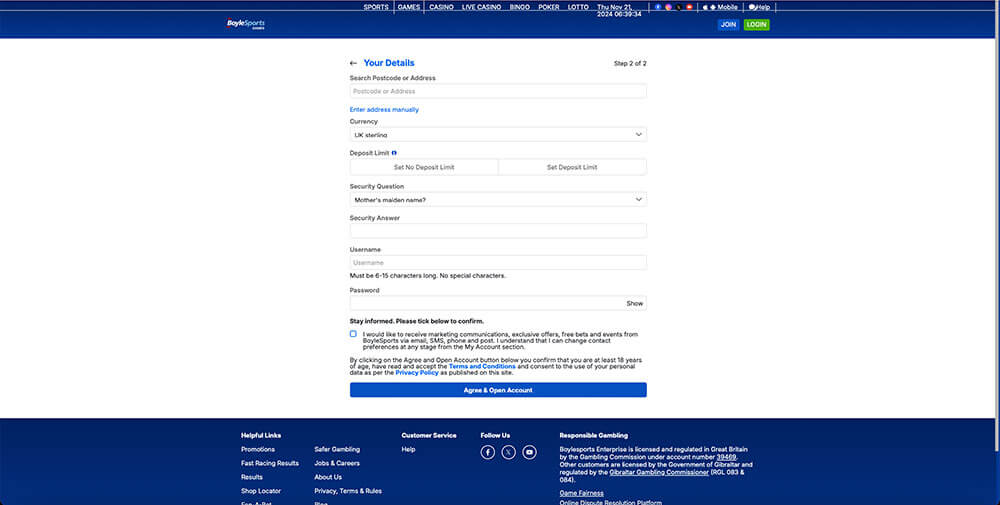Image resolution: width=1000 pixels, height=505 pixels.
Task: Open the Promotions footer link
Action: (x=258, y=450)
